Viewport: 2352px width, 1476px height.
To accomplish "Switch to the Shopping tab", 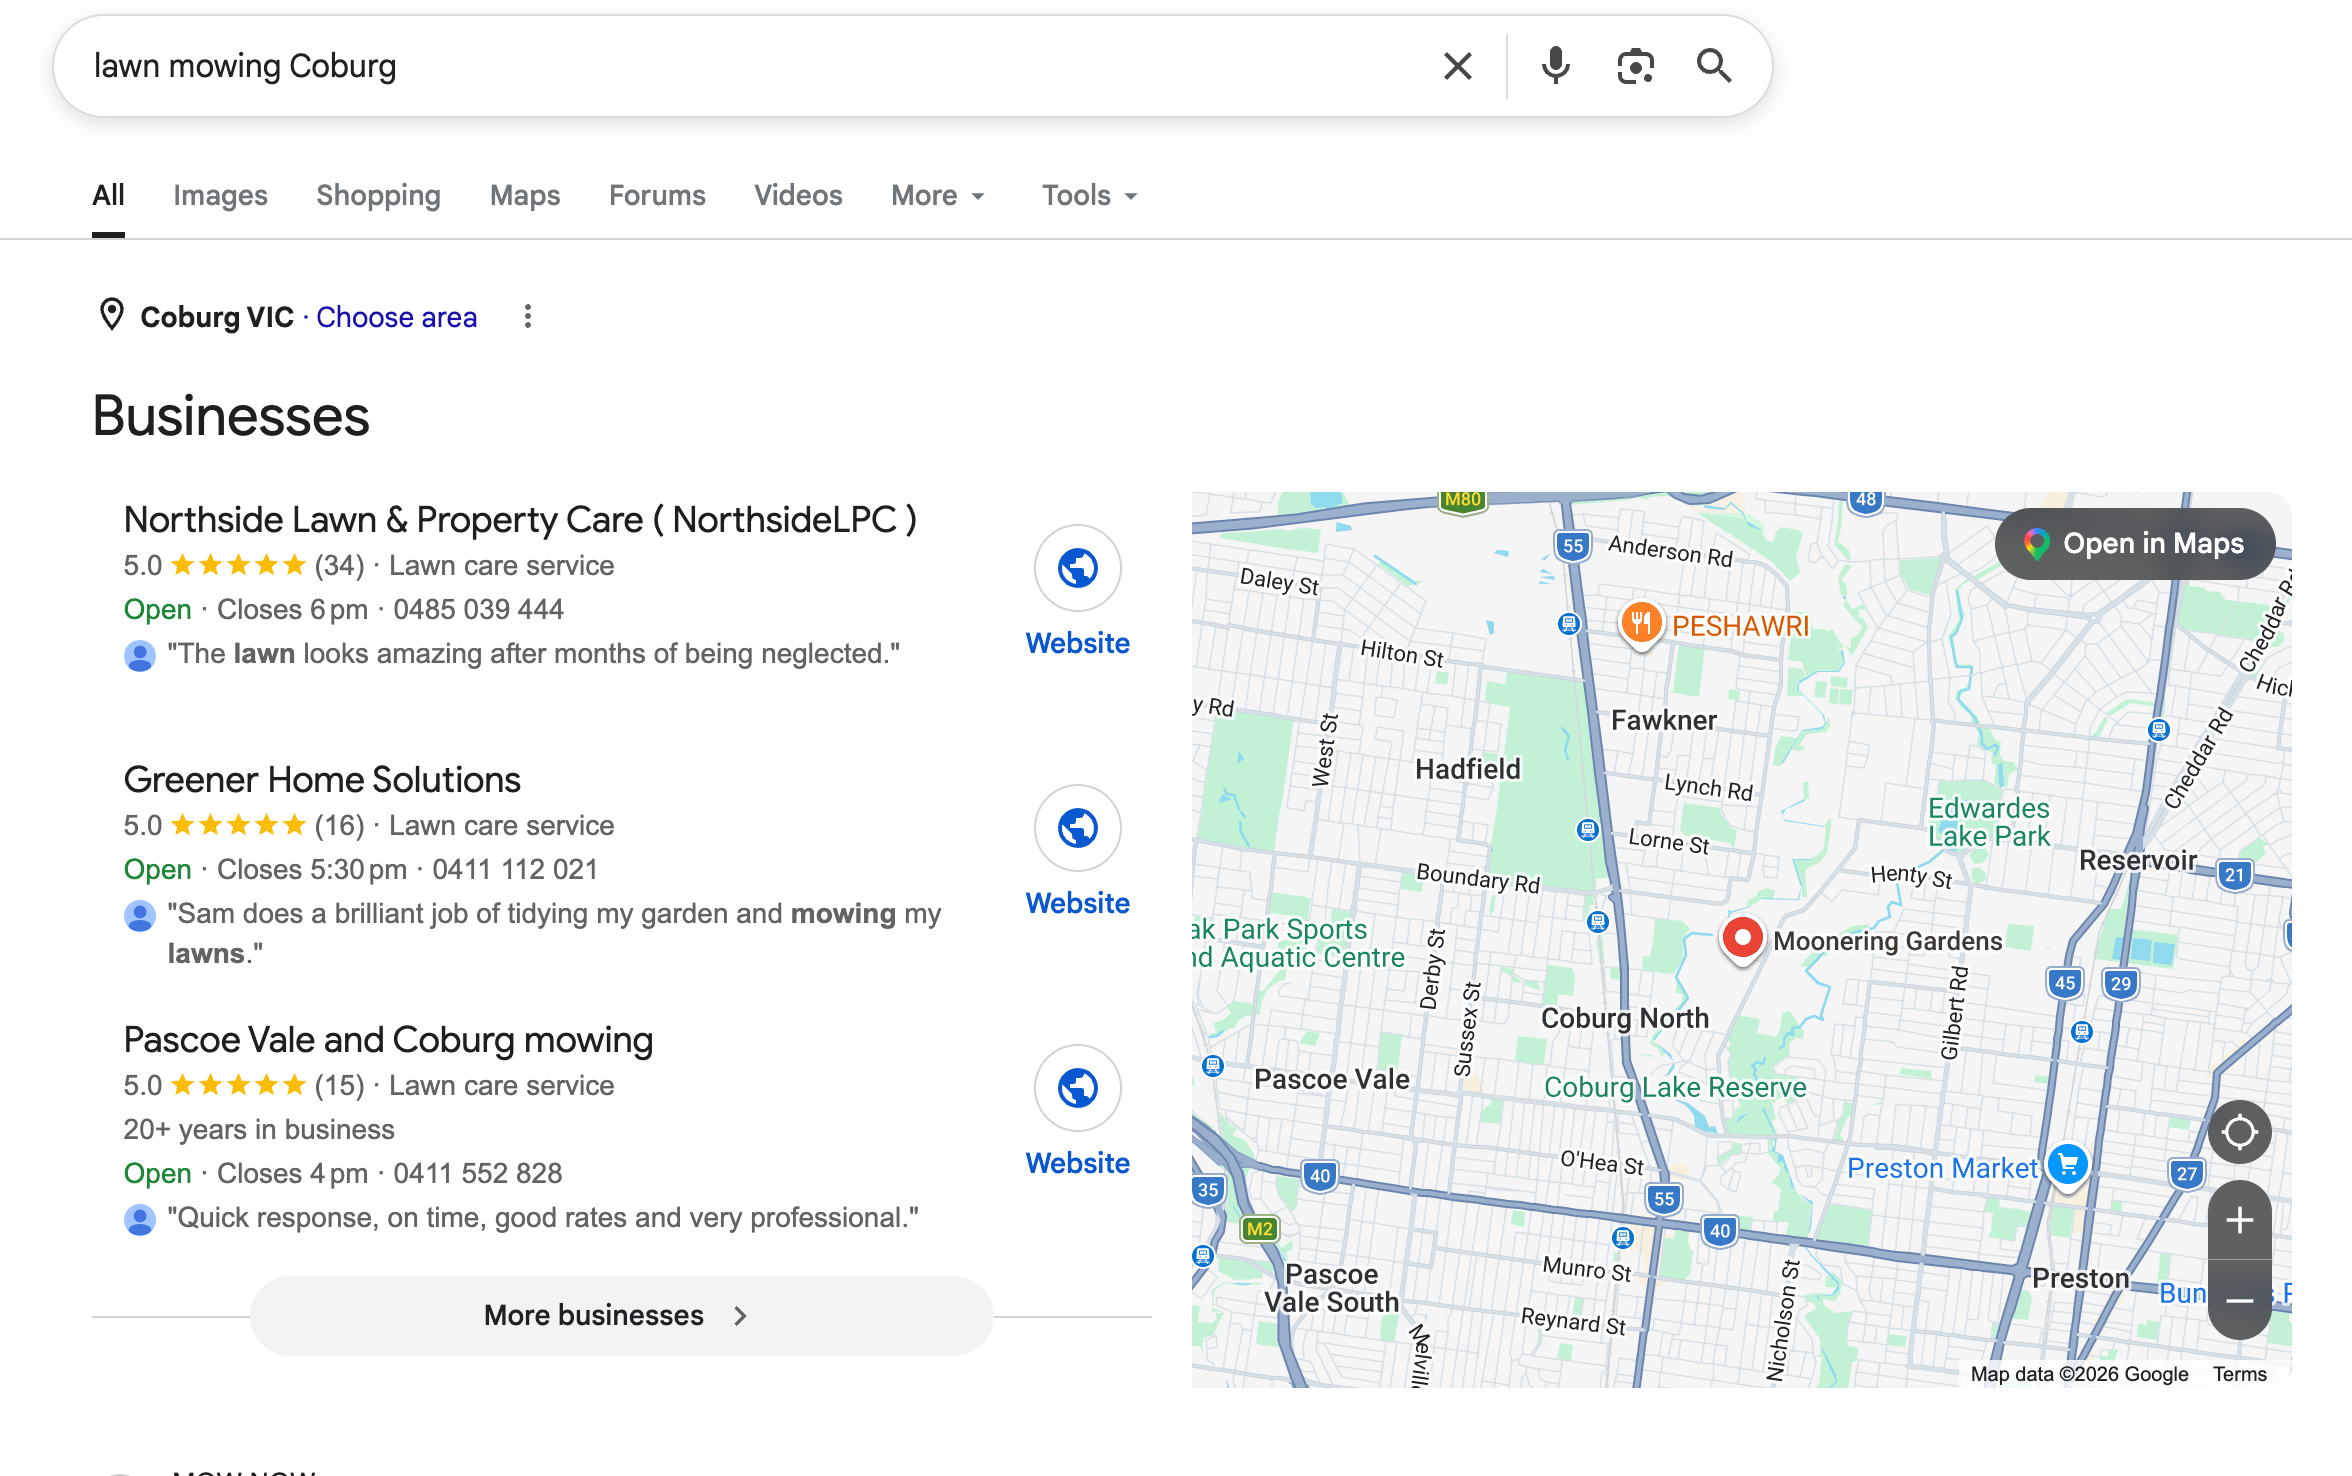I will pos(378,195).
